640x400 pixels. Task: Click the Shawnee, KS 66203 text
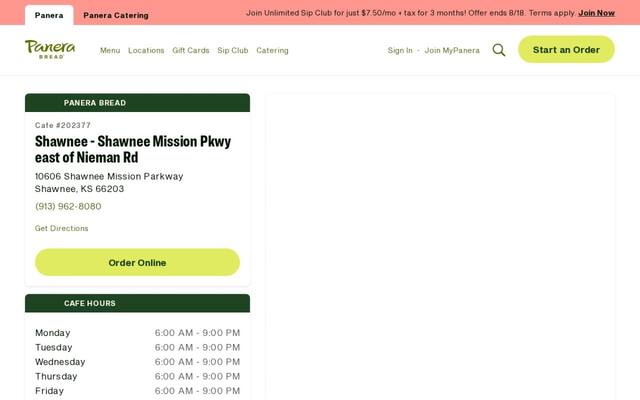tap(79, 189)
